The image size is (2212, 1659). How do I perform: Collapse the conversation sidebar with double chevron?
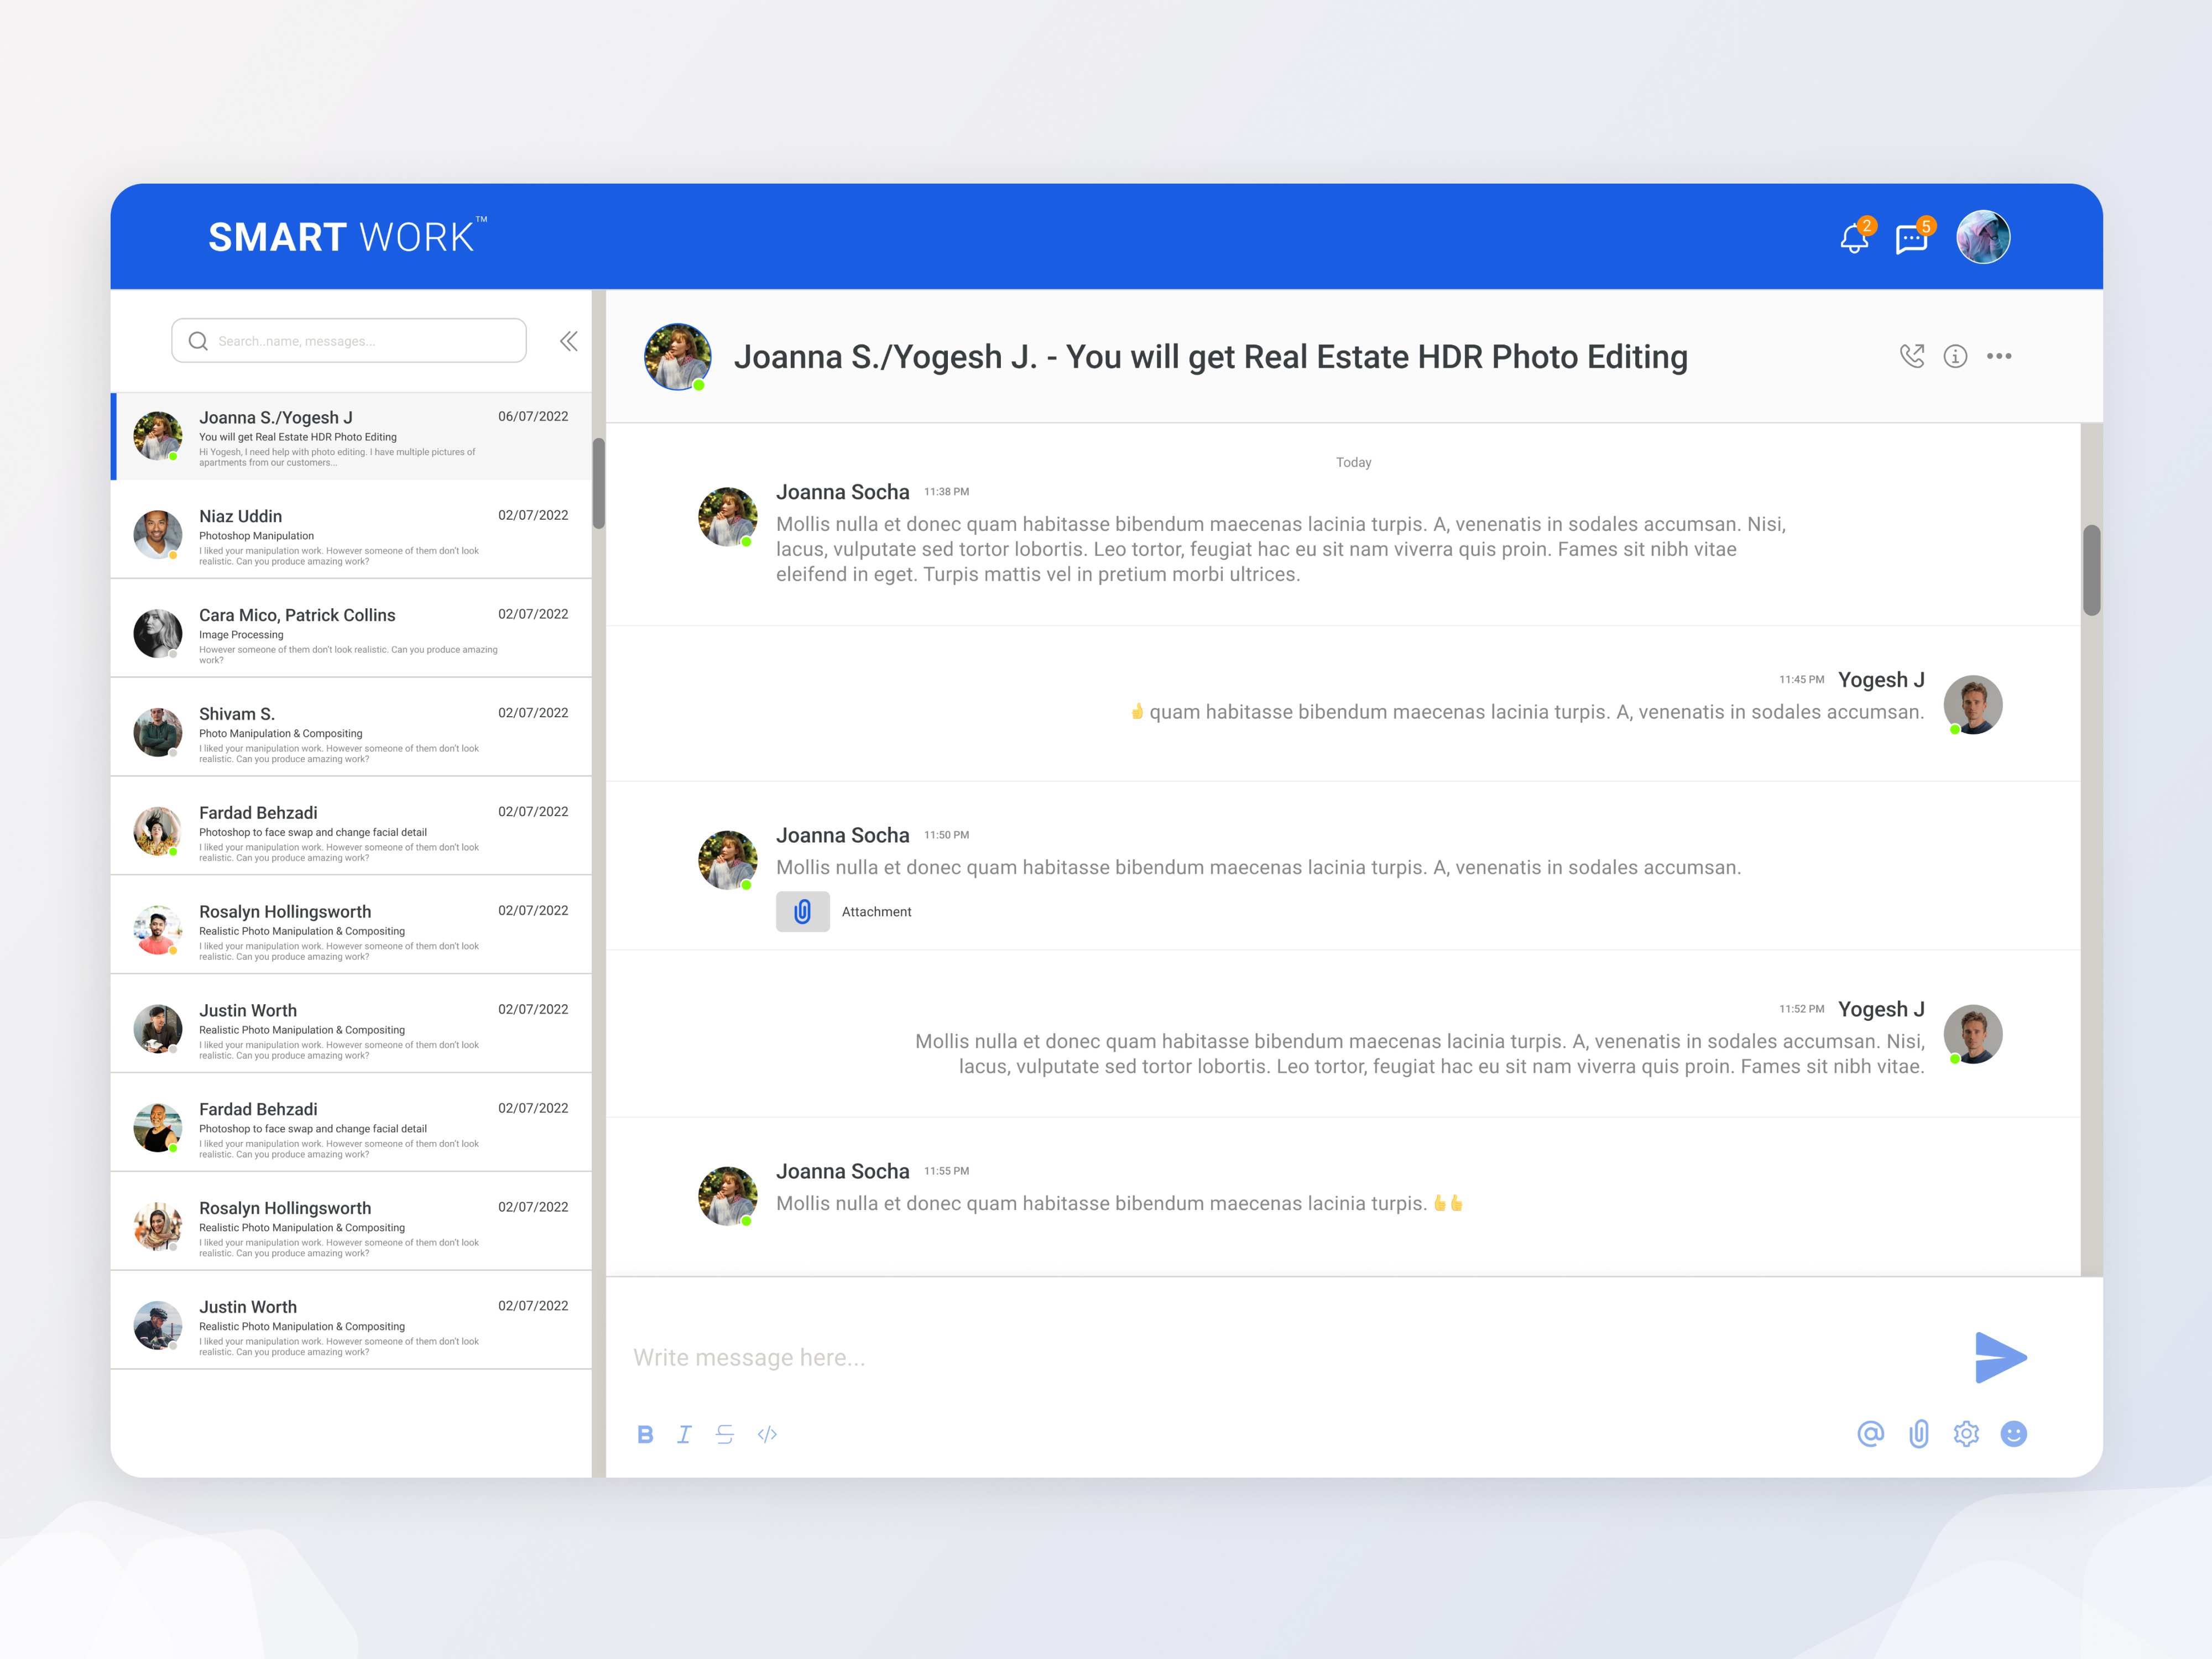pos(568,341)
